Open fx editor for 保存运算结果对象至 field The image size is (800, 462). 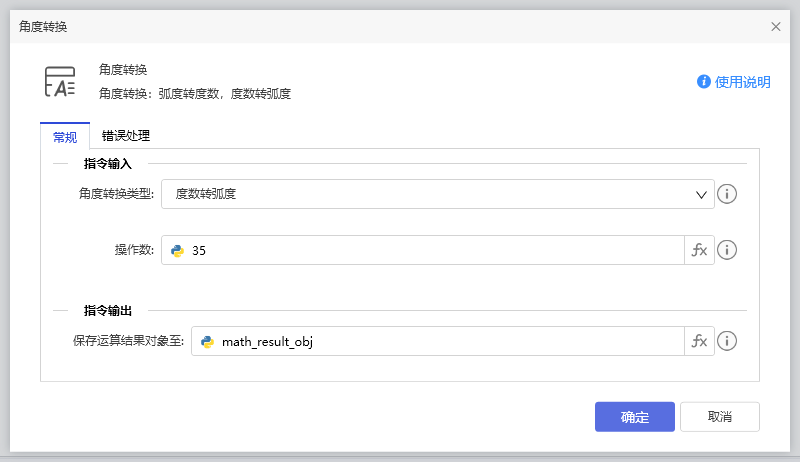click(699, 341)
